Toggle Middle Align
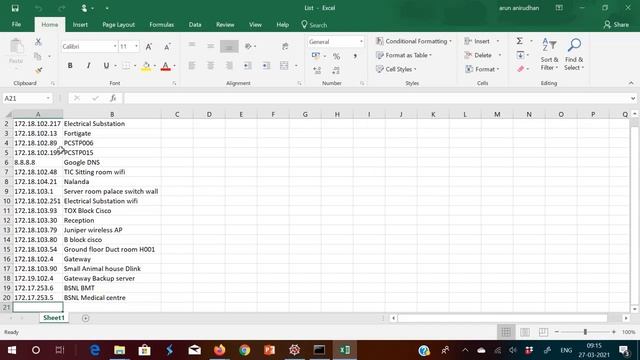The height and width of the screenshot is (360, 640). point(210,46)
